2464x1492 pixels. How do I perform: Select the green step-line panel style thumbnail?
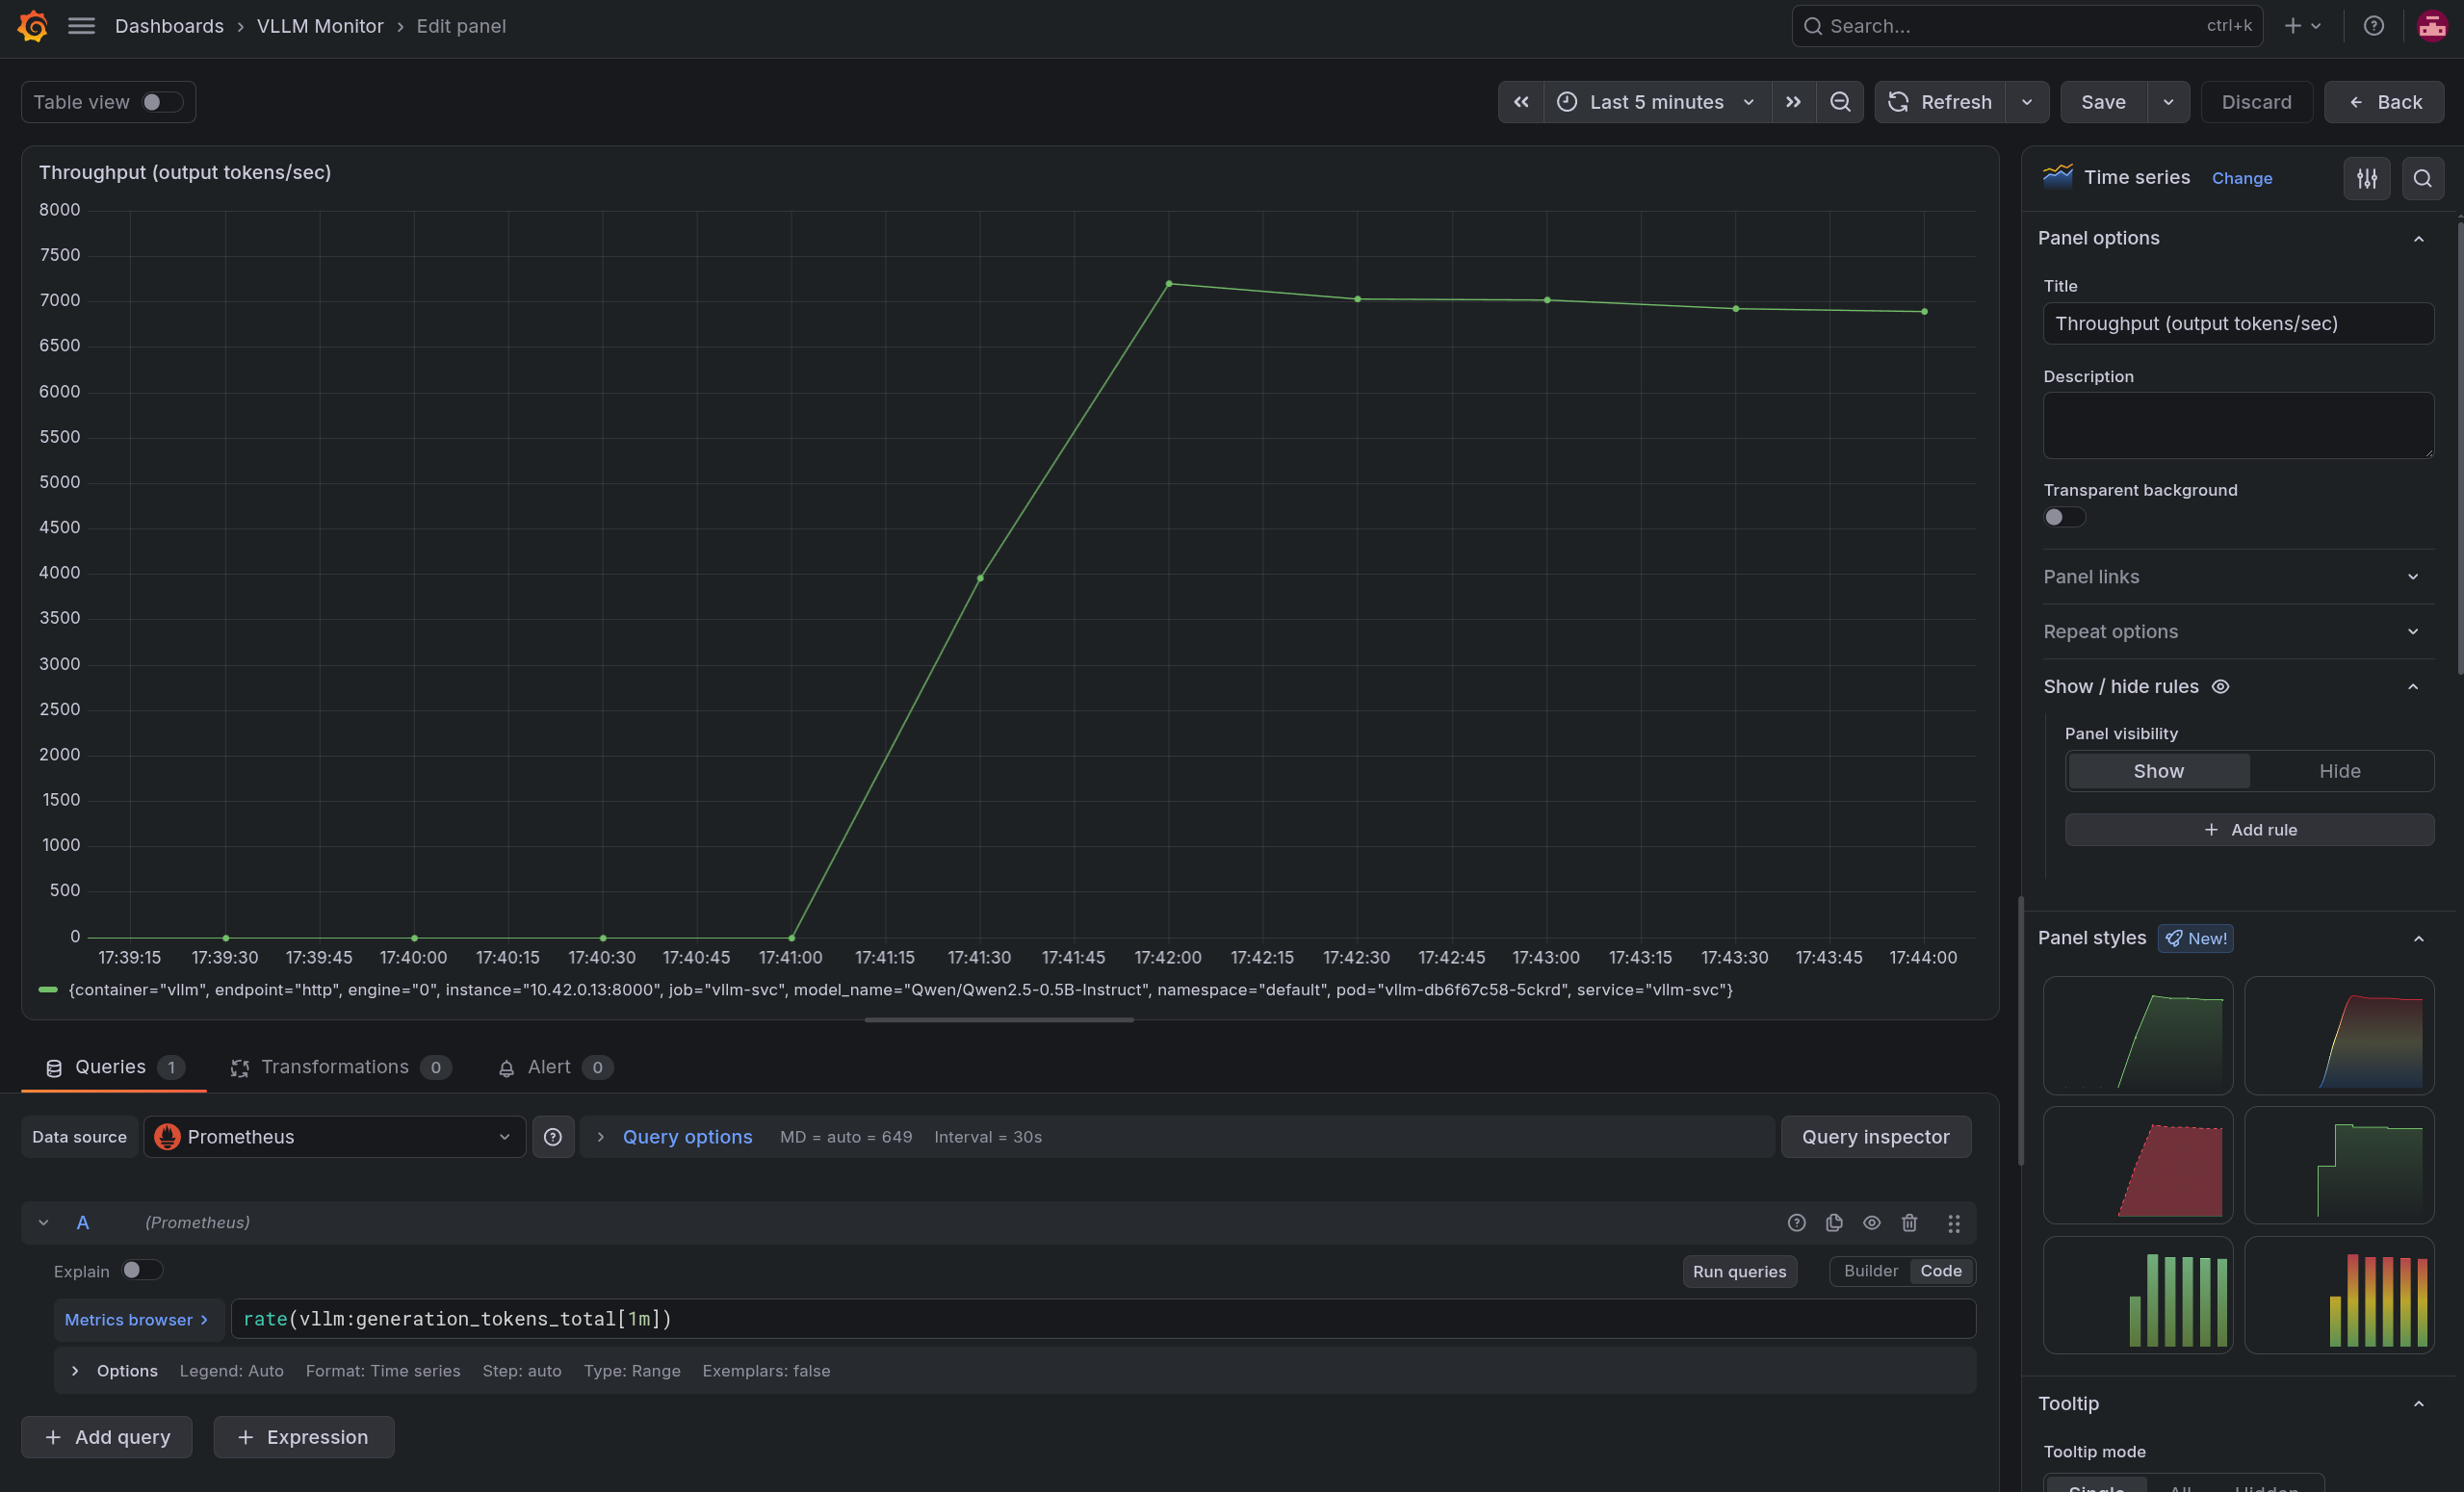click(2338, 1165)
